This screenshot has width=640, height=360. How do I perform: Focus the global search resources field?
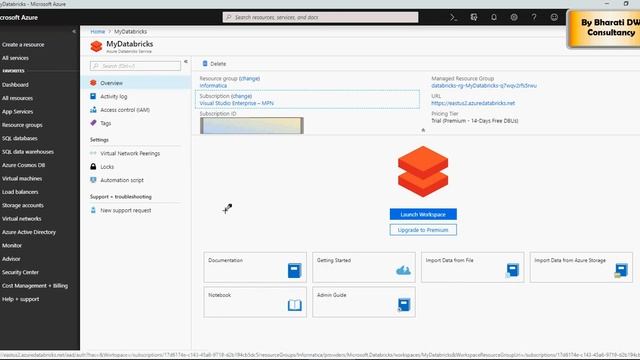point(320,17)
